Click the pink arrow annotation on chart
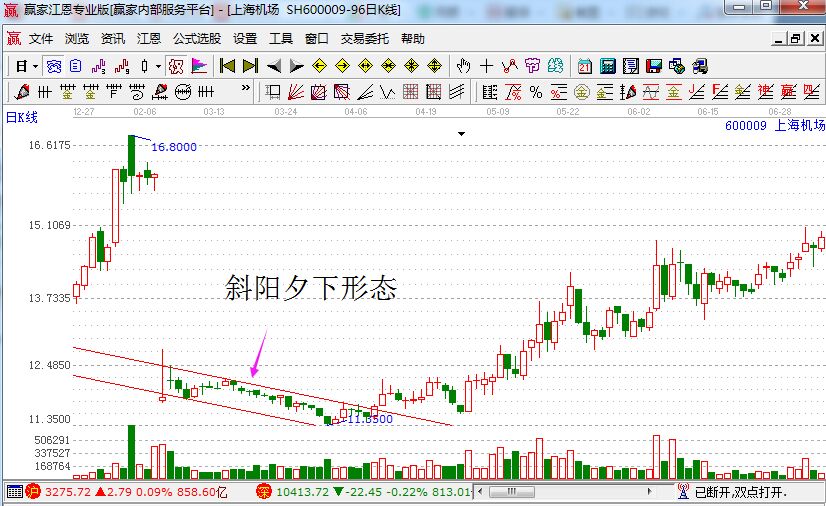This screenshot has height=506, width=826. pos(258,355)
